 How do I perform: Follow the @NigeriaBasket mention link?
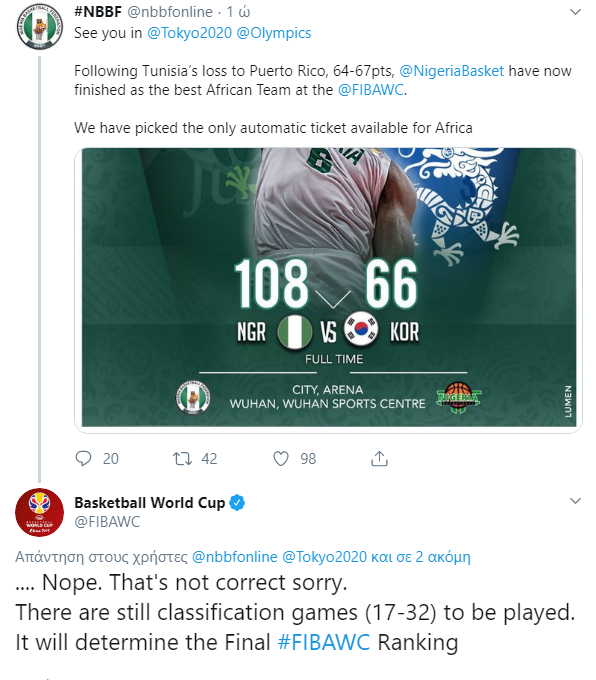coord(451,71)
